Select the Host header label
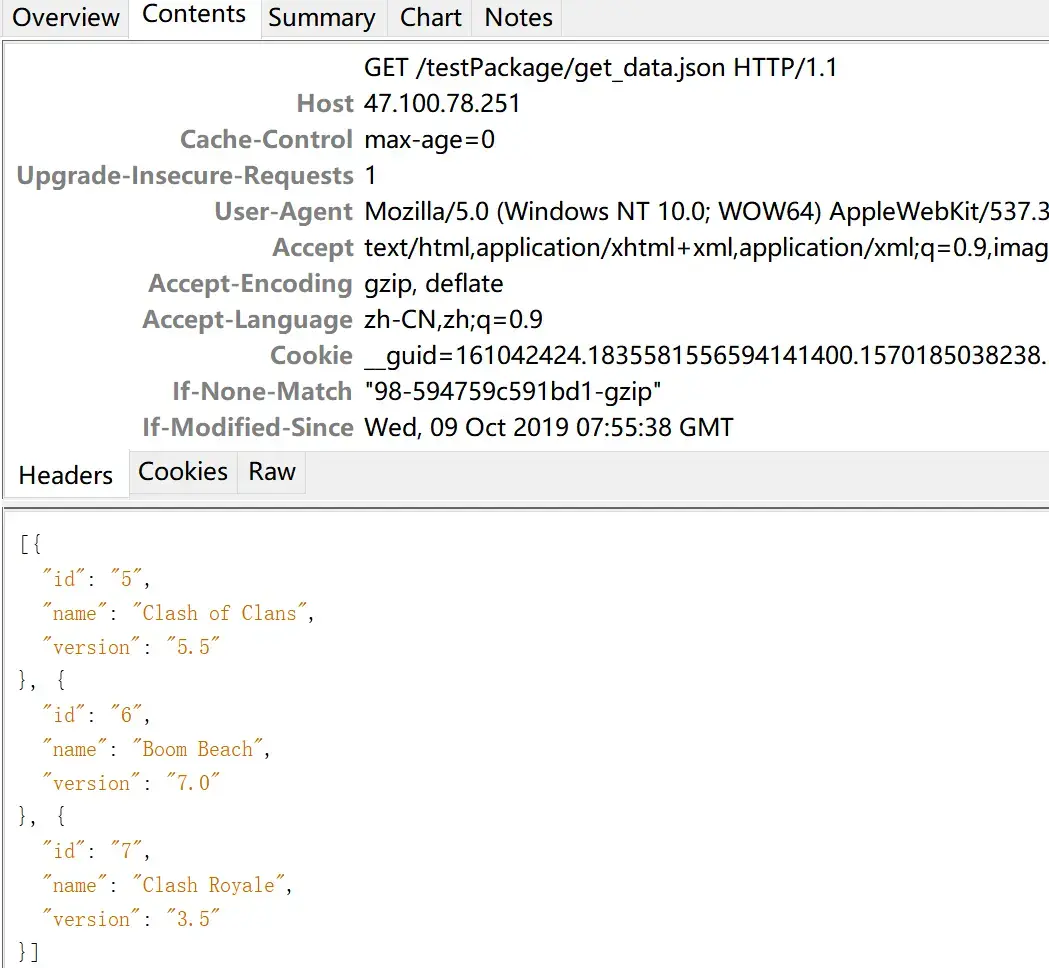This screenshot has width=1049, height=968. click(x=324, y=104)
